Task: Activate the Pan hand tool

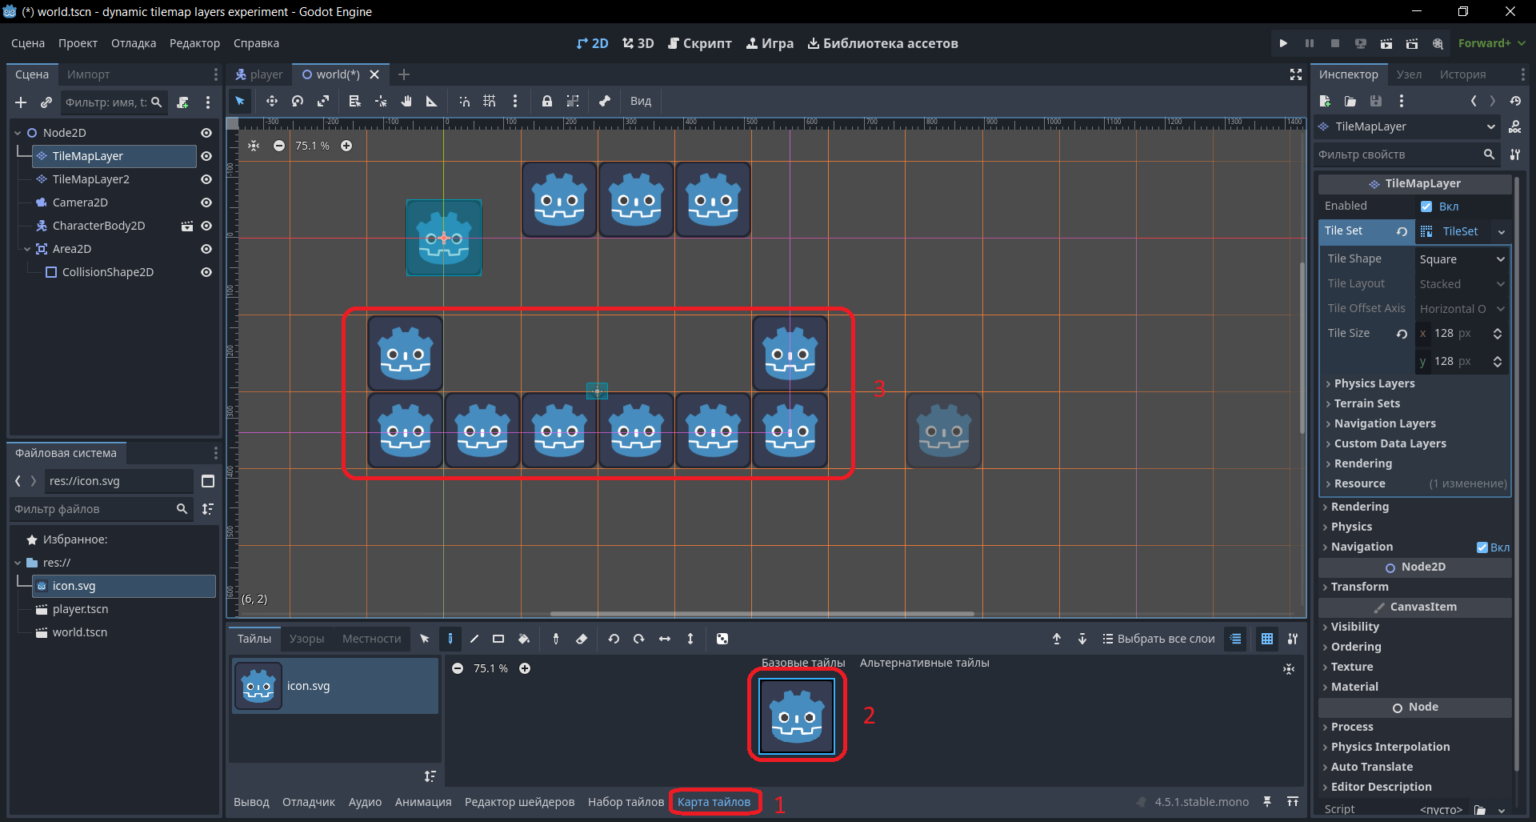Action: pos(406,101)
